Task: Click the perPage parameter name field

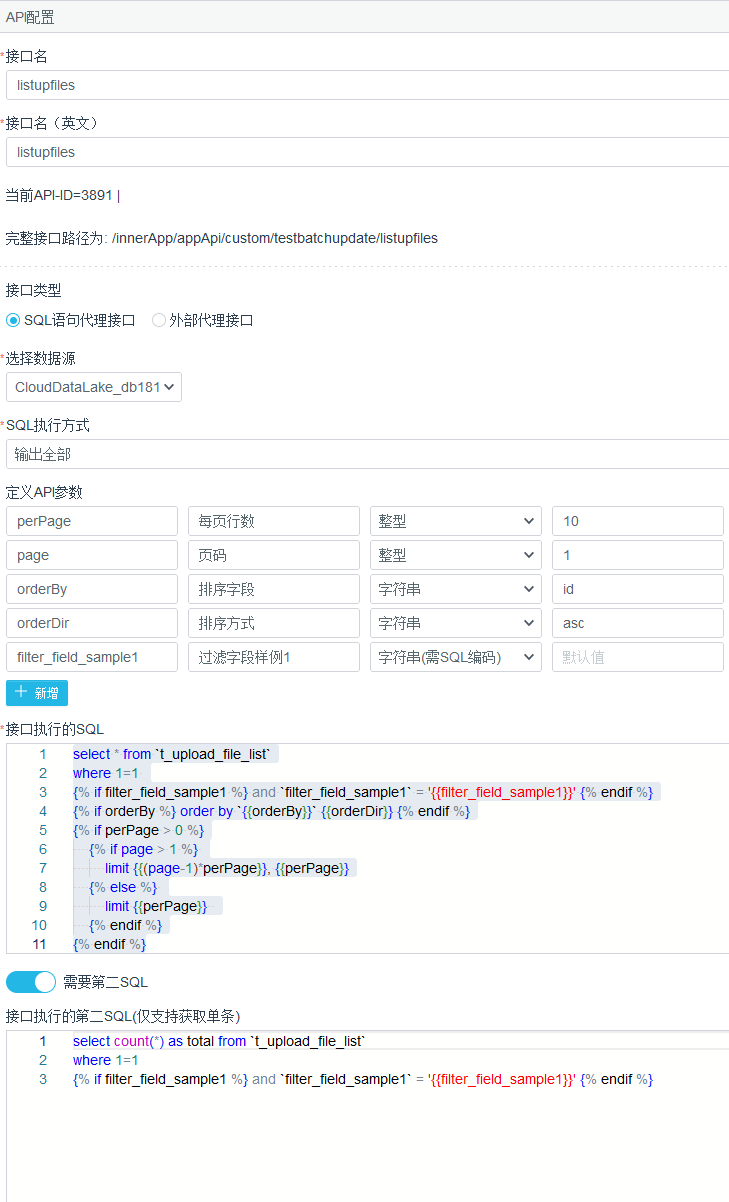Action: click(x=92, y=521)
